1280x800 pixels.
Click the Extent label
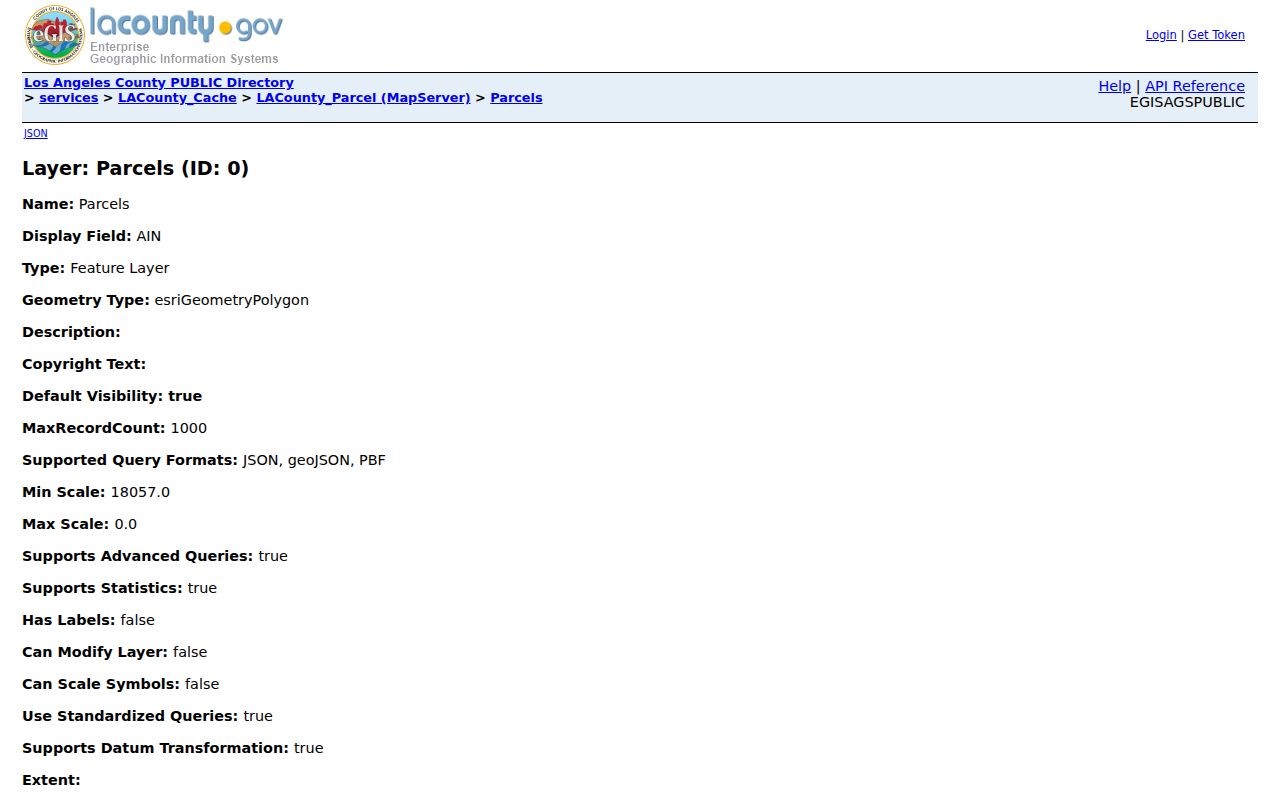pos(51,780)
